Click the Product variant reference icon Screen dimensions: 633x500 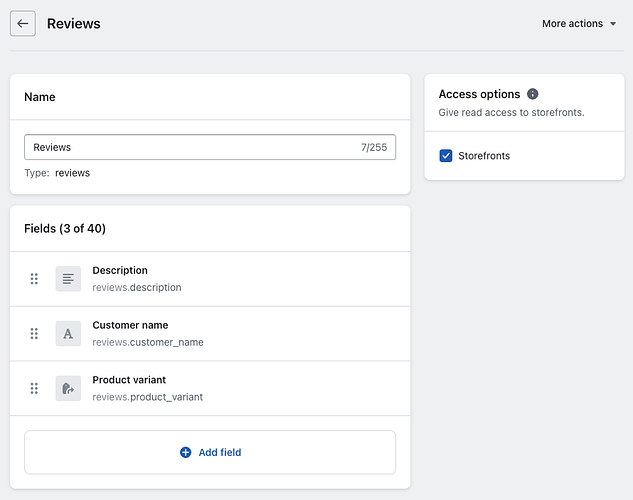tap(68, 388)
